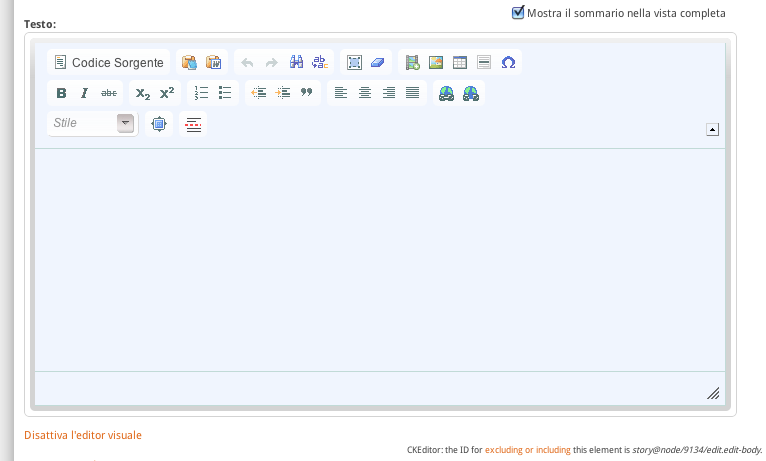The width and height of the screenshot is (766, 461).
Task: Click the editor resize handle
Action: 713,393
